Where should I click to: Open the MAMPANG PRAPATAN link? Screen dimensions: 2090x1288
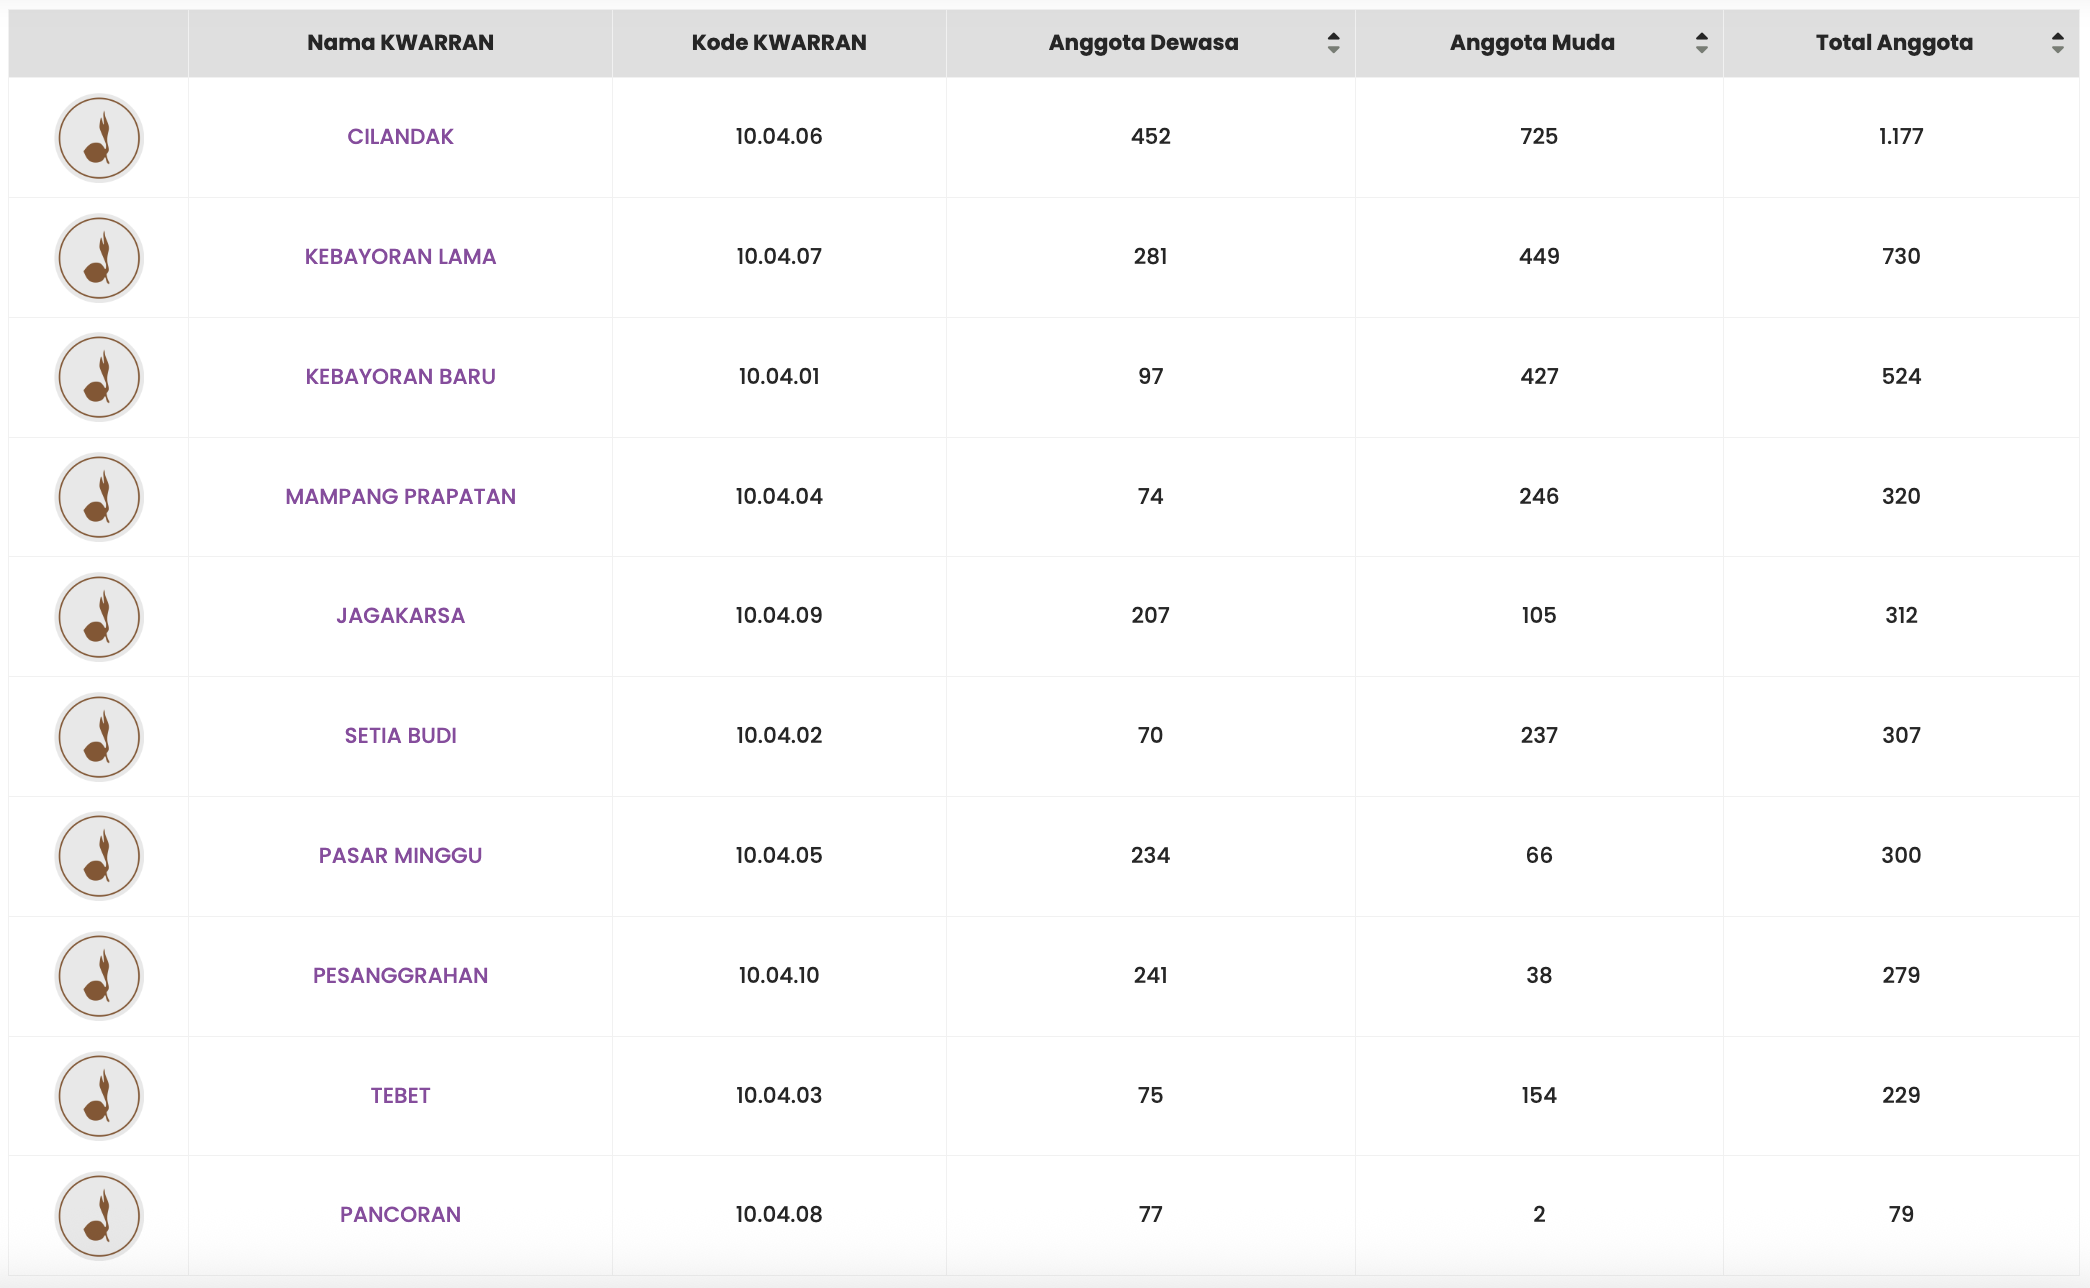[400, 497]
